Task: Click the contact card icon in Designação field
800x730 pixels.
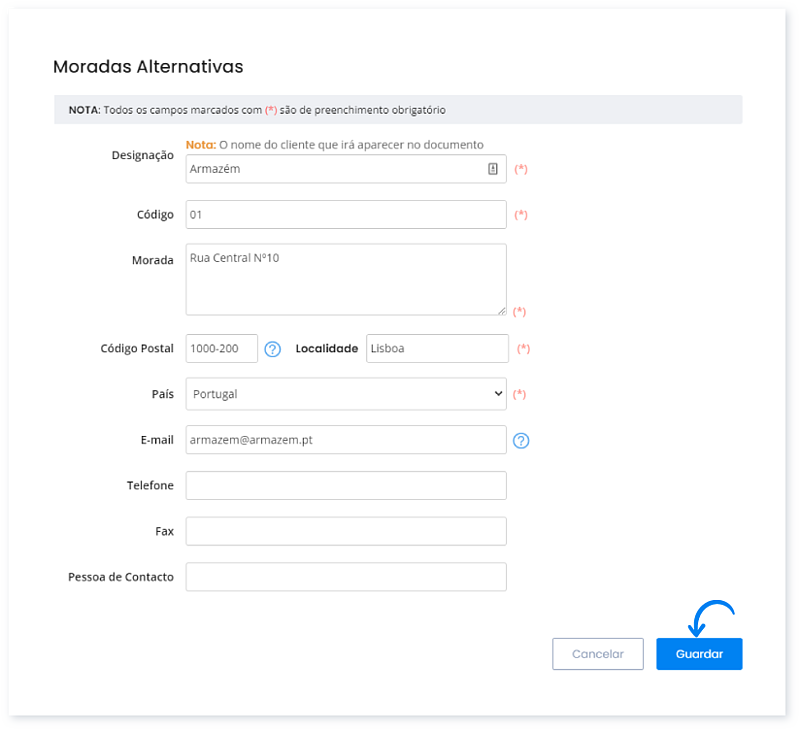Action: 492,169
